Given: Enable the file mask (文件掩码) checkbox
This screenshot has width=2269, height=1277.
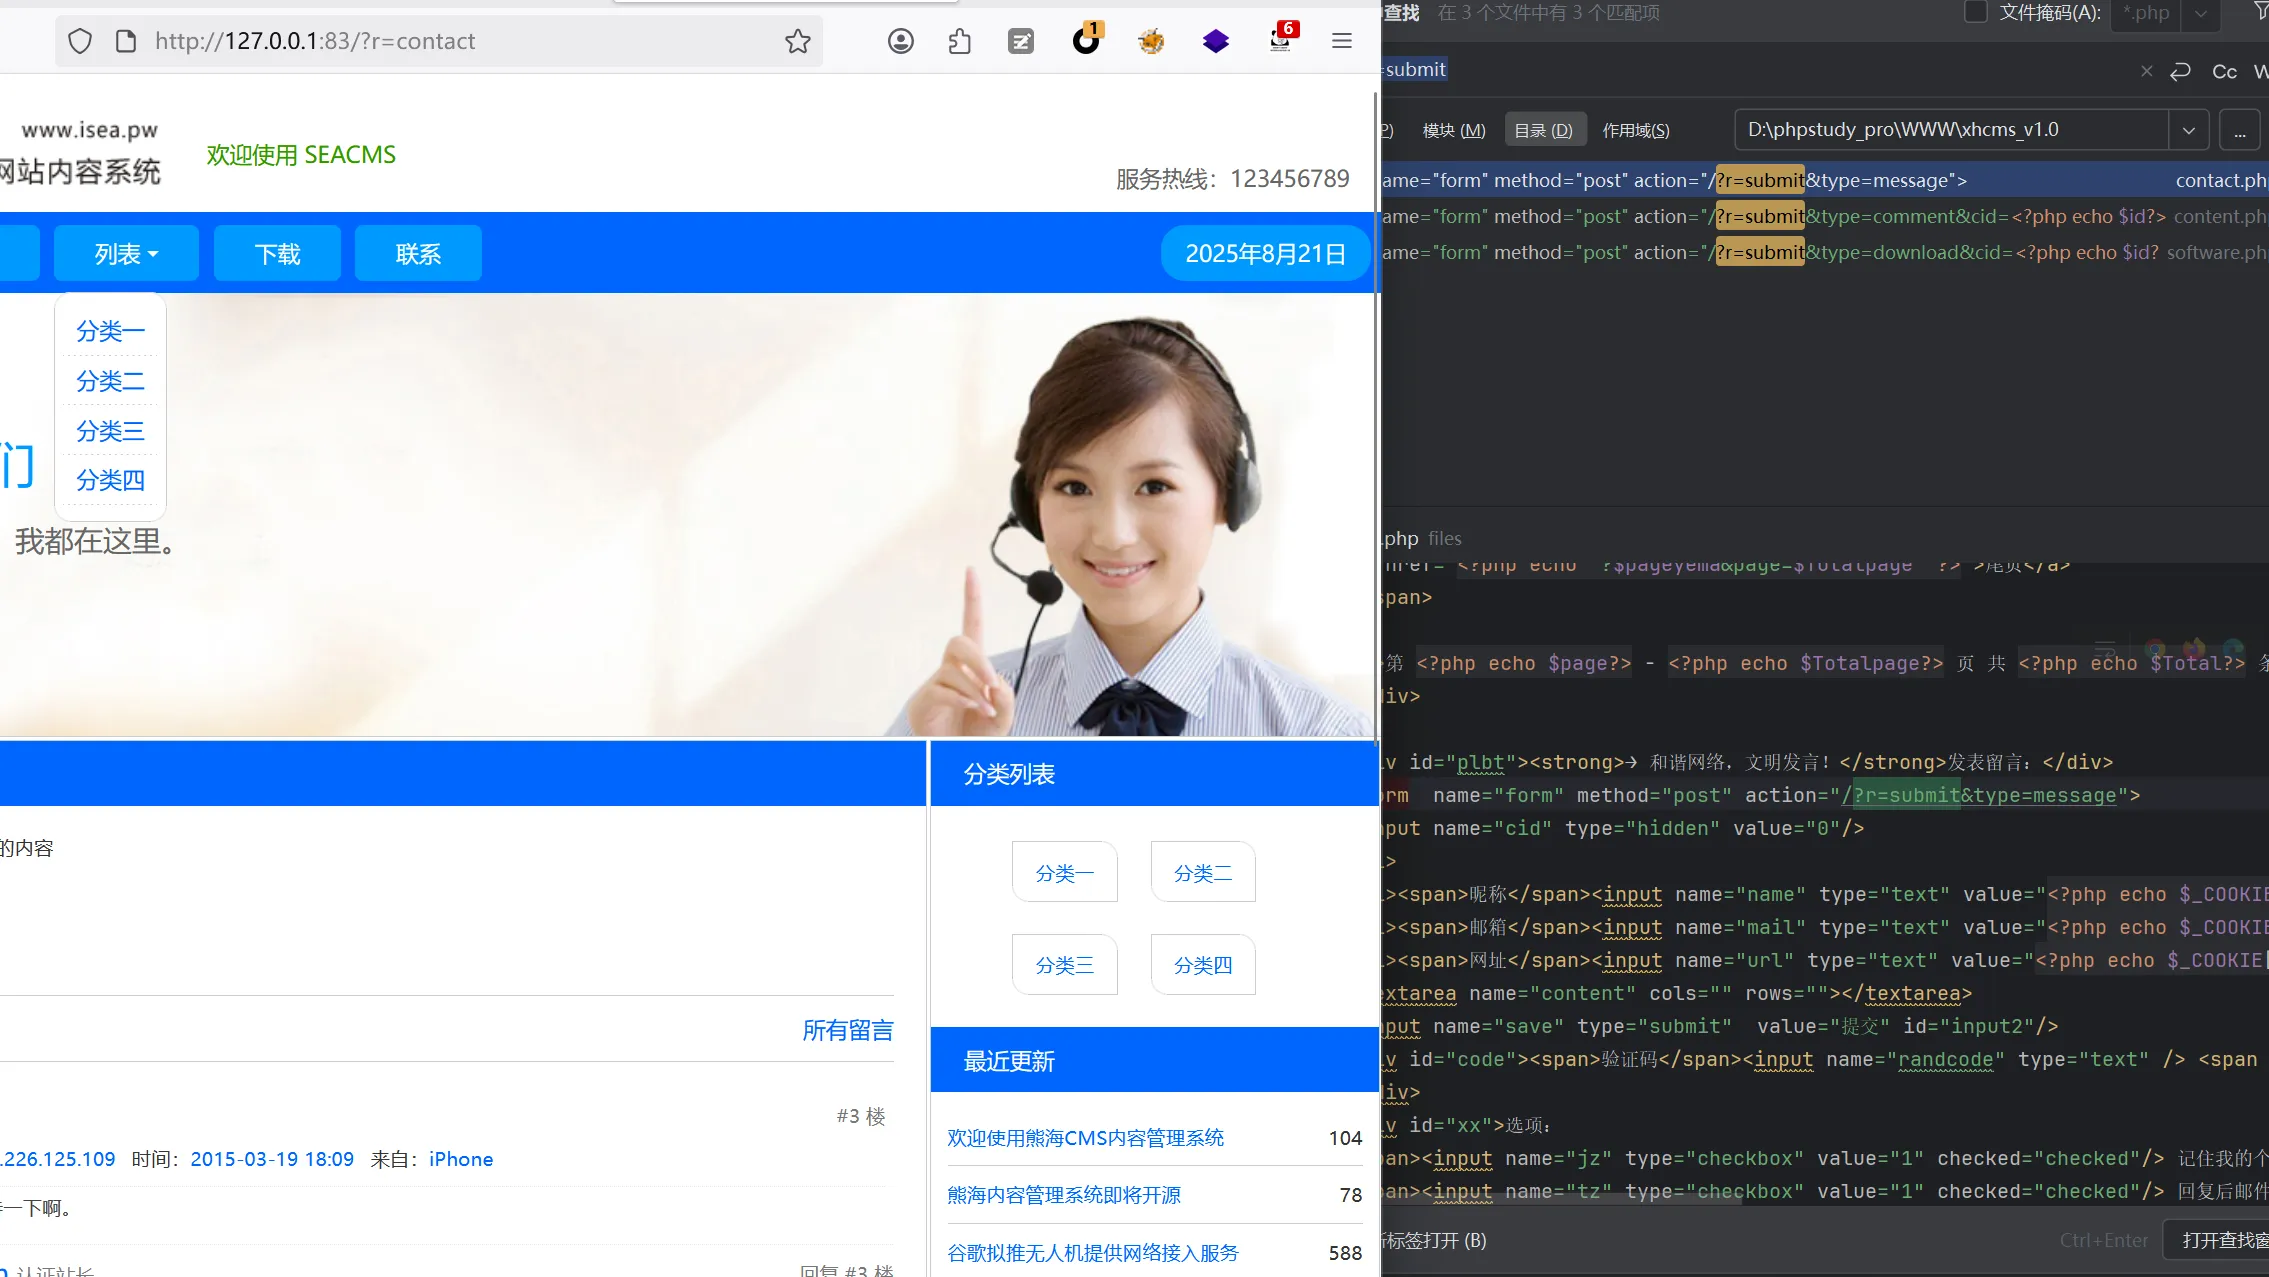Looking at the screenshot, I should coord(1975,12).
